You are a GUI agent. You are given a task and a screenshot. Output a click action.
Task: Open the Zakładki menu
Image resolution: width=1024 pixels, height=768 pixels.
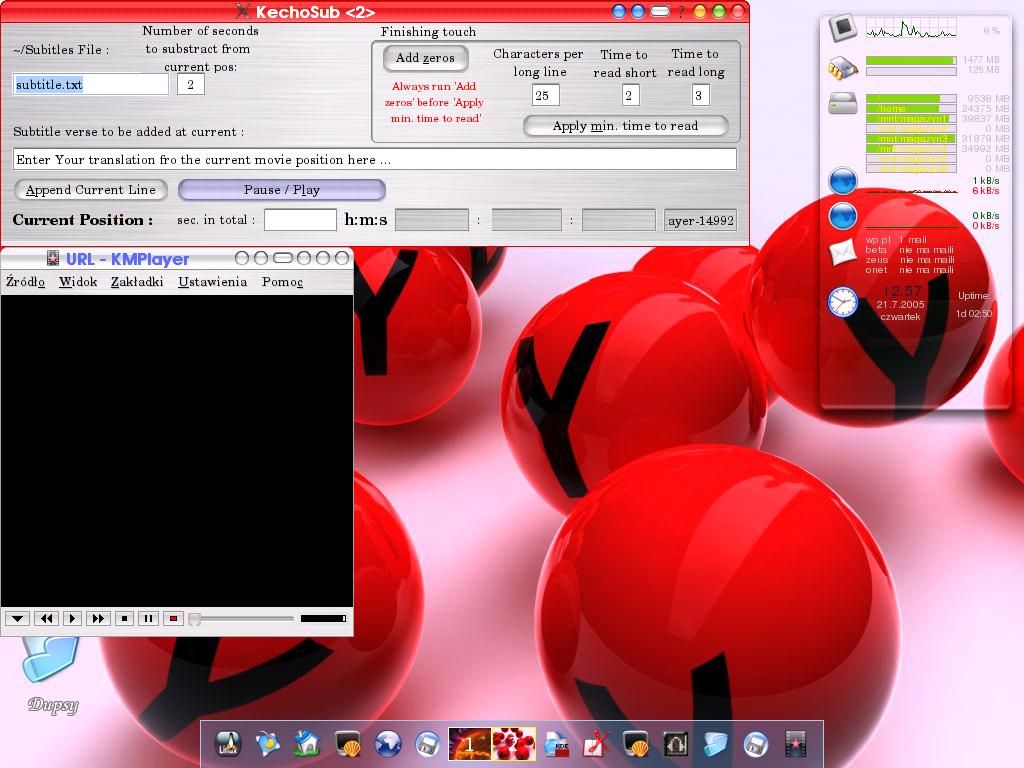pyautogui.click(x=137, y=281)
